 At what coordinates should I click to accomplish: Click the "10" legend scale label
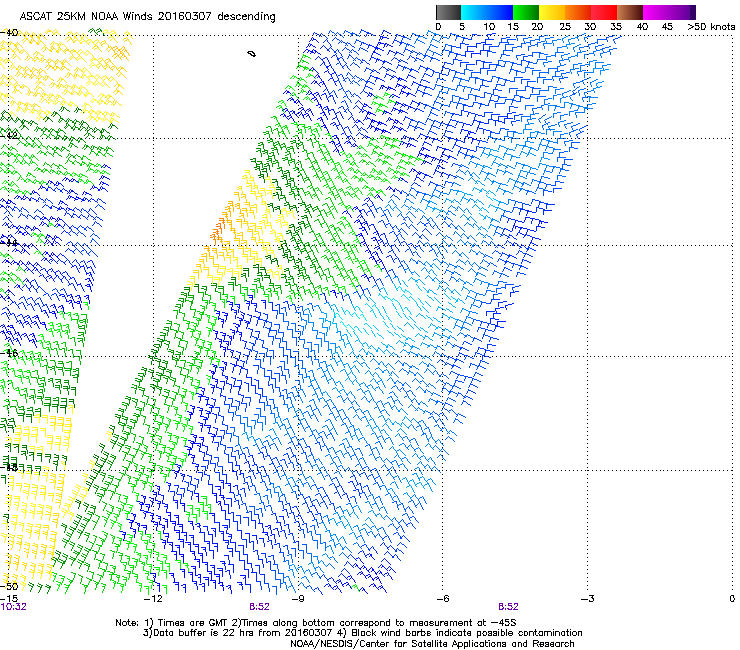coord(489,26)
